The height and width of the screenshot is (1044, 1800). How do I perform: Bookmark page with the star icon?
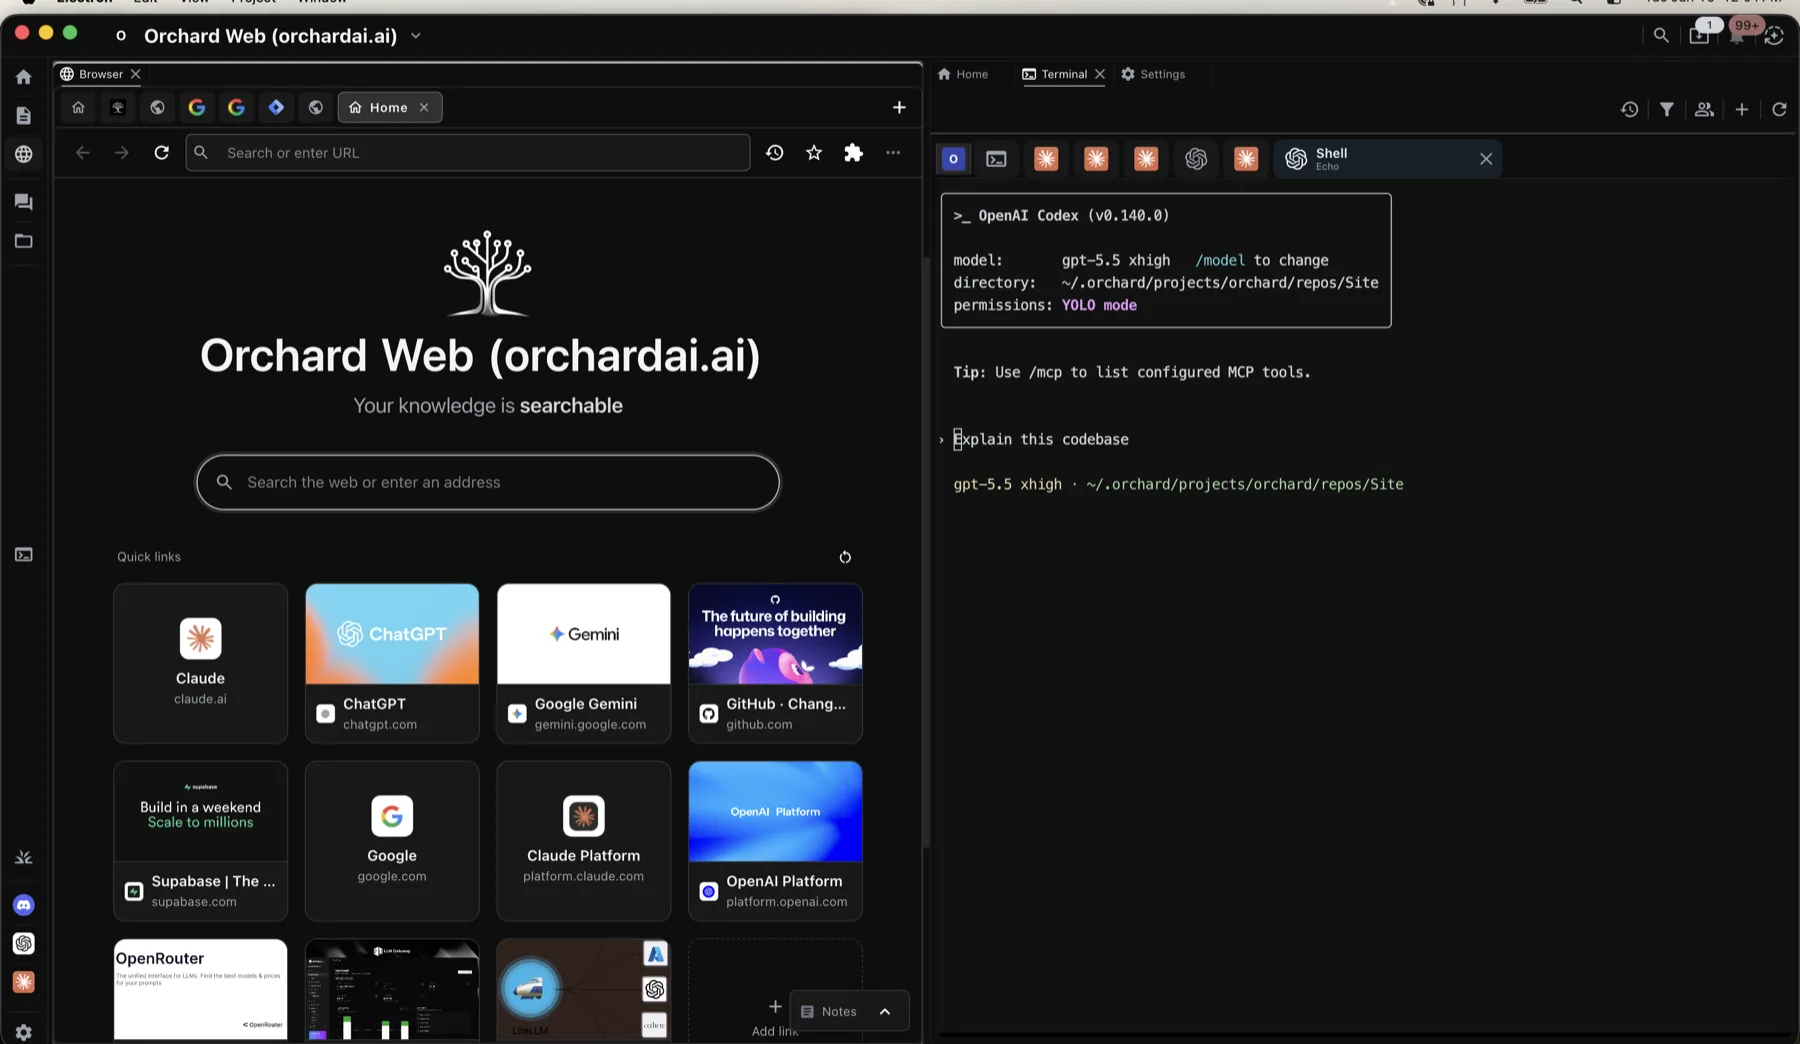(x=814, y=153)
